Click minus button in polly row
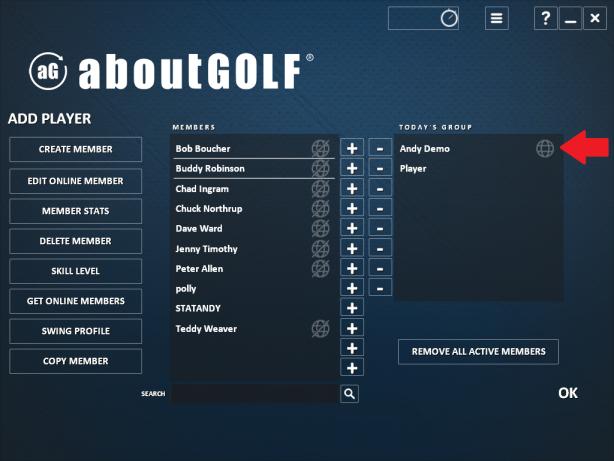 380,288
